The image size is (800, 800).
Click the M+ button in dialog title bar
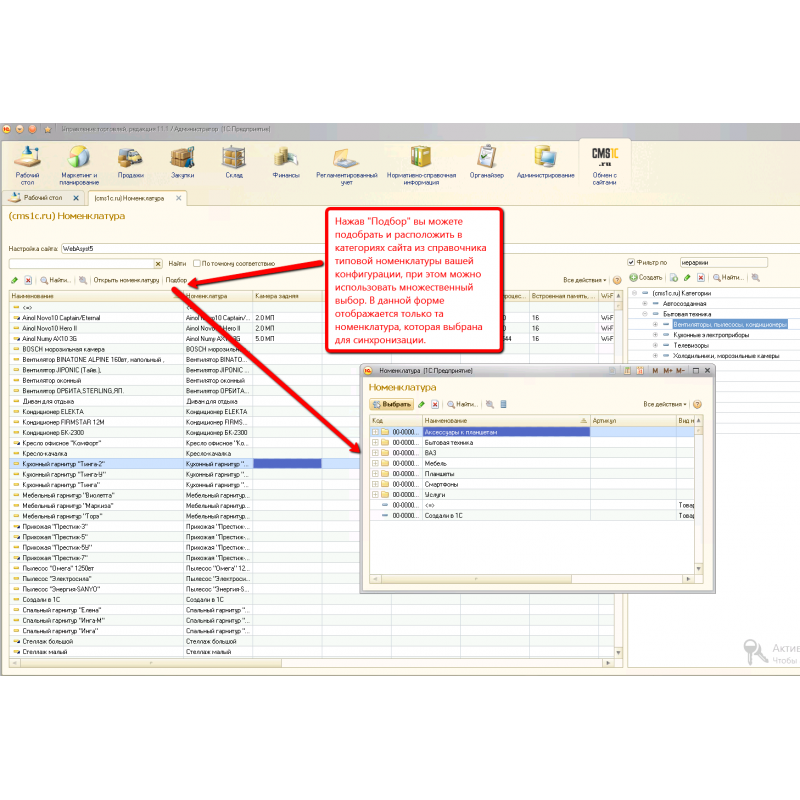668,371
